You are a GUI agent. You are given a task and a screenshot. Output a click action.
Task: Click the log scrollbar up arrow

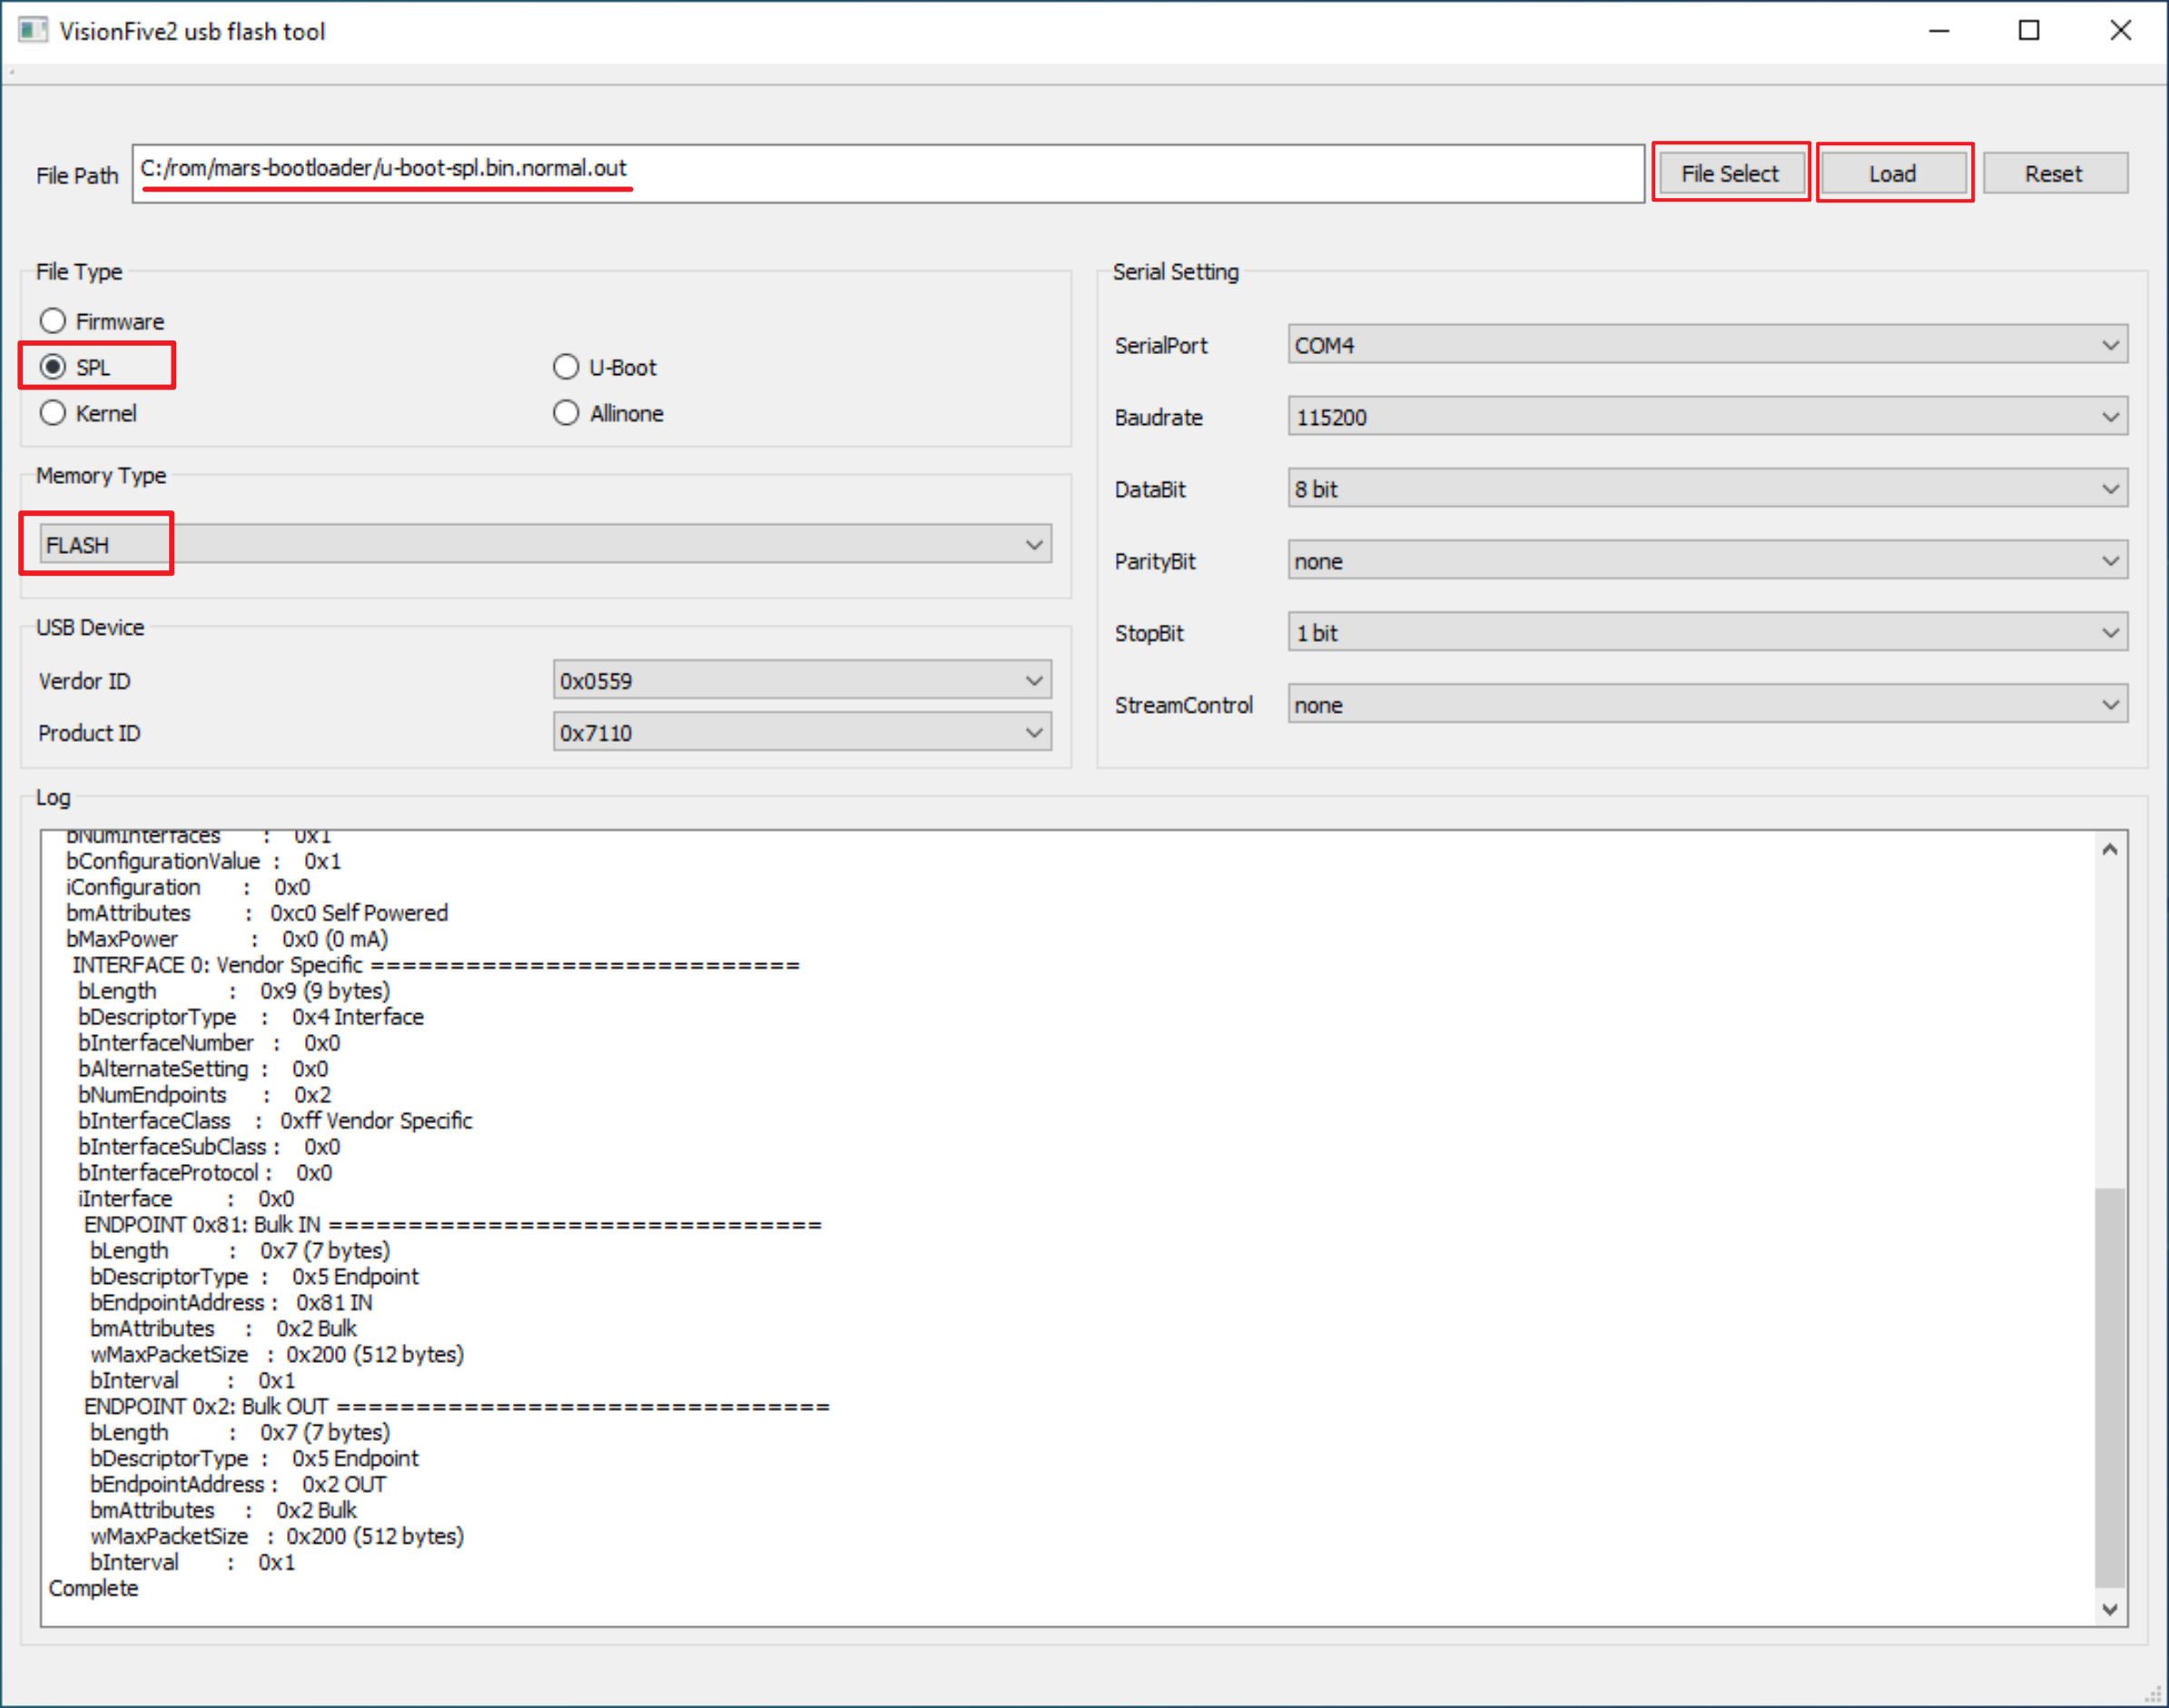[x=2110, y=849]
